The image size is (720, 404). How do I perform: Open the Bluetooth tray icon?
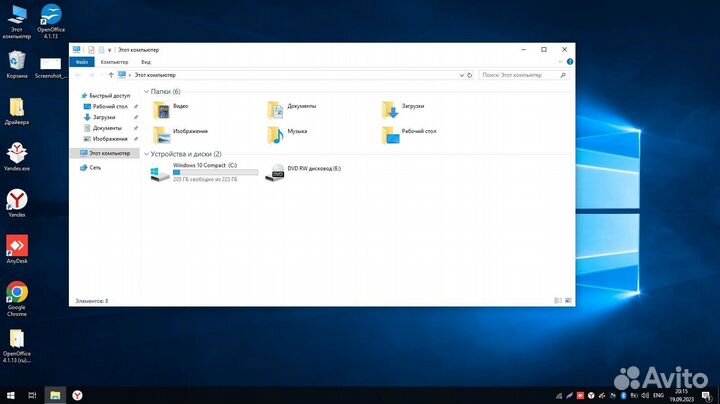point(624,395)
